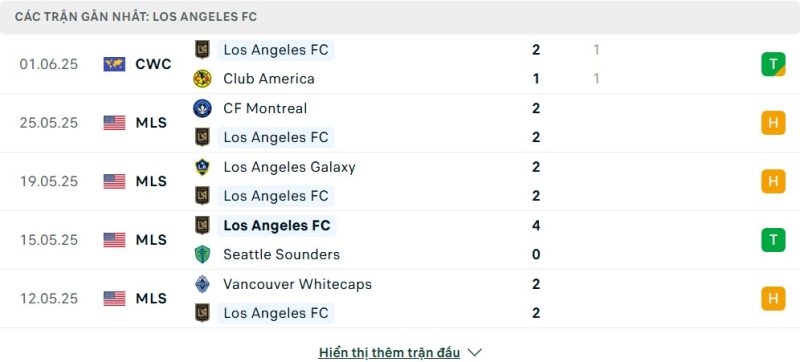
Task: Click the CWC competition label
Action: (x=154, y=64)
